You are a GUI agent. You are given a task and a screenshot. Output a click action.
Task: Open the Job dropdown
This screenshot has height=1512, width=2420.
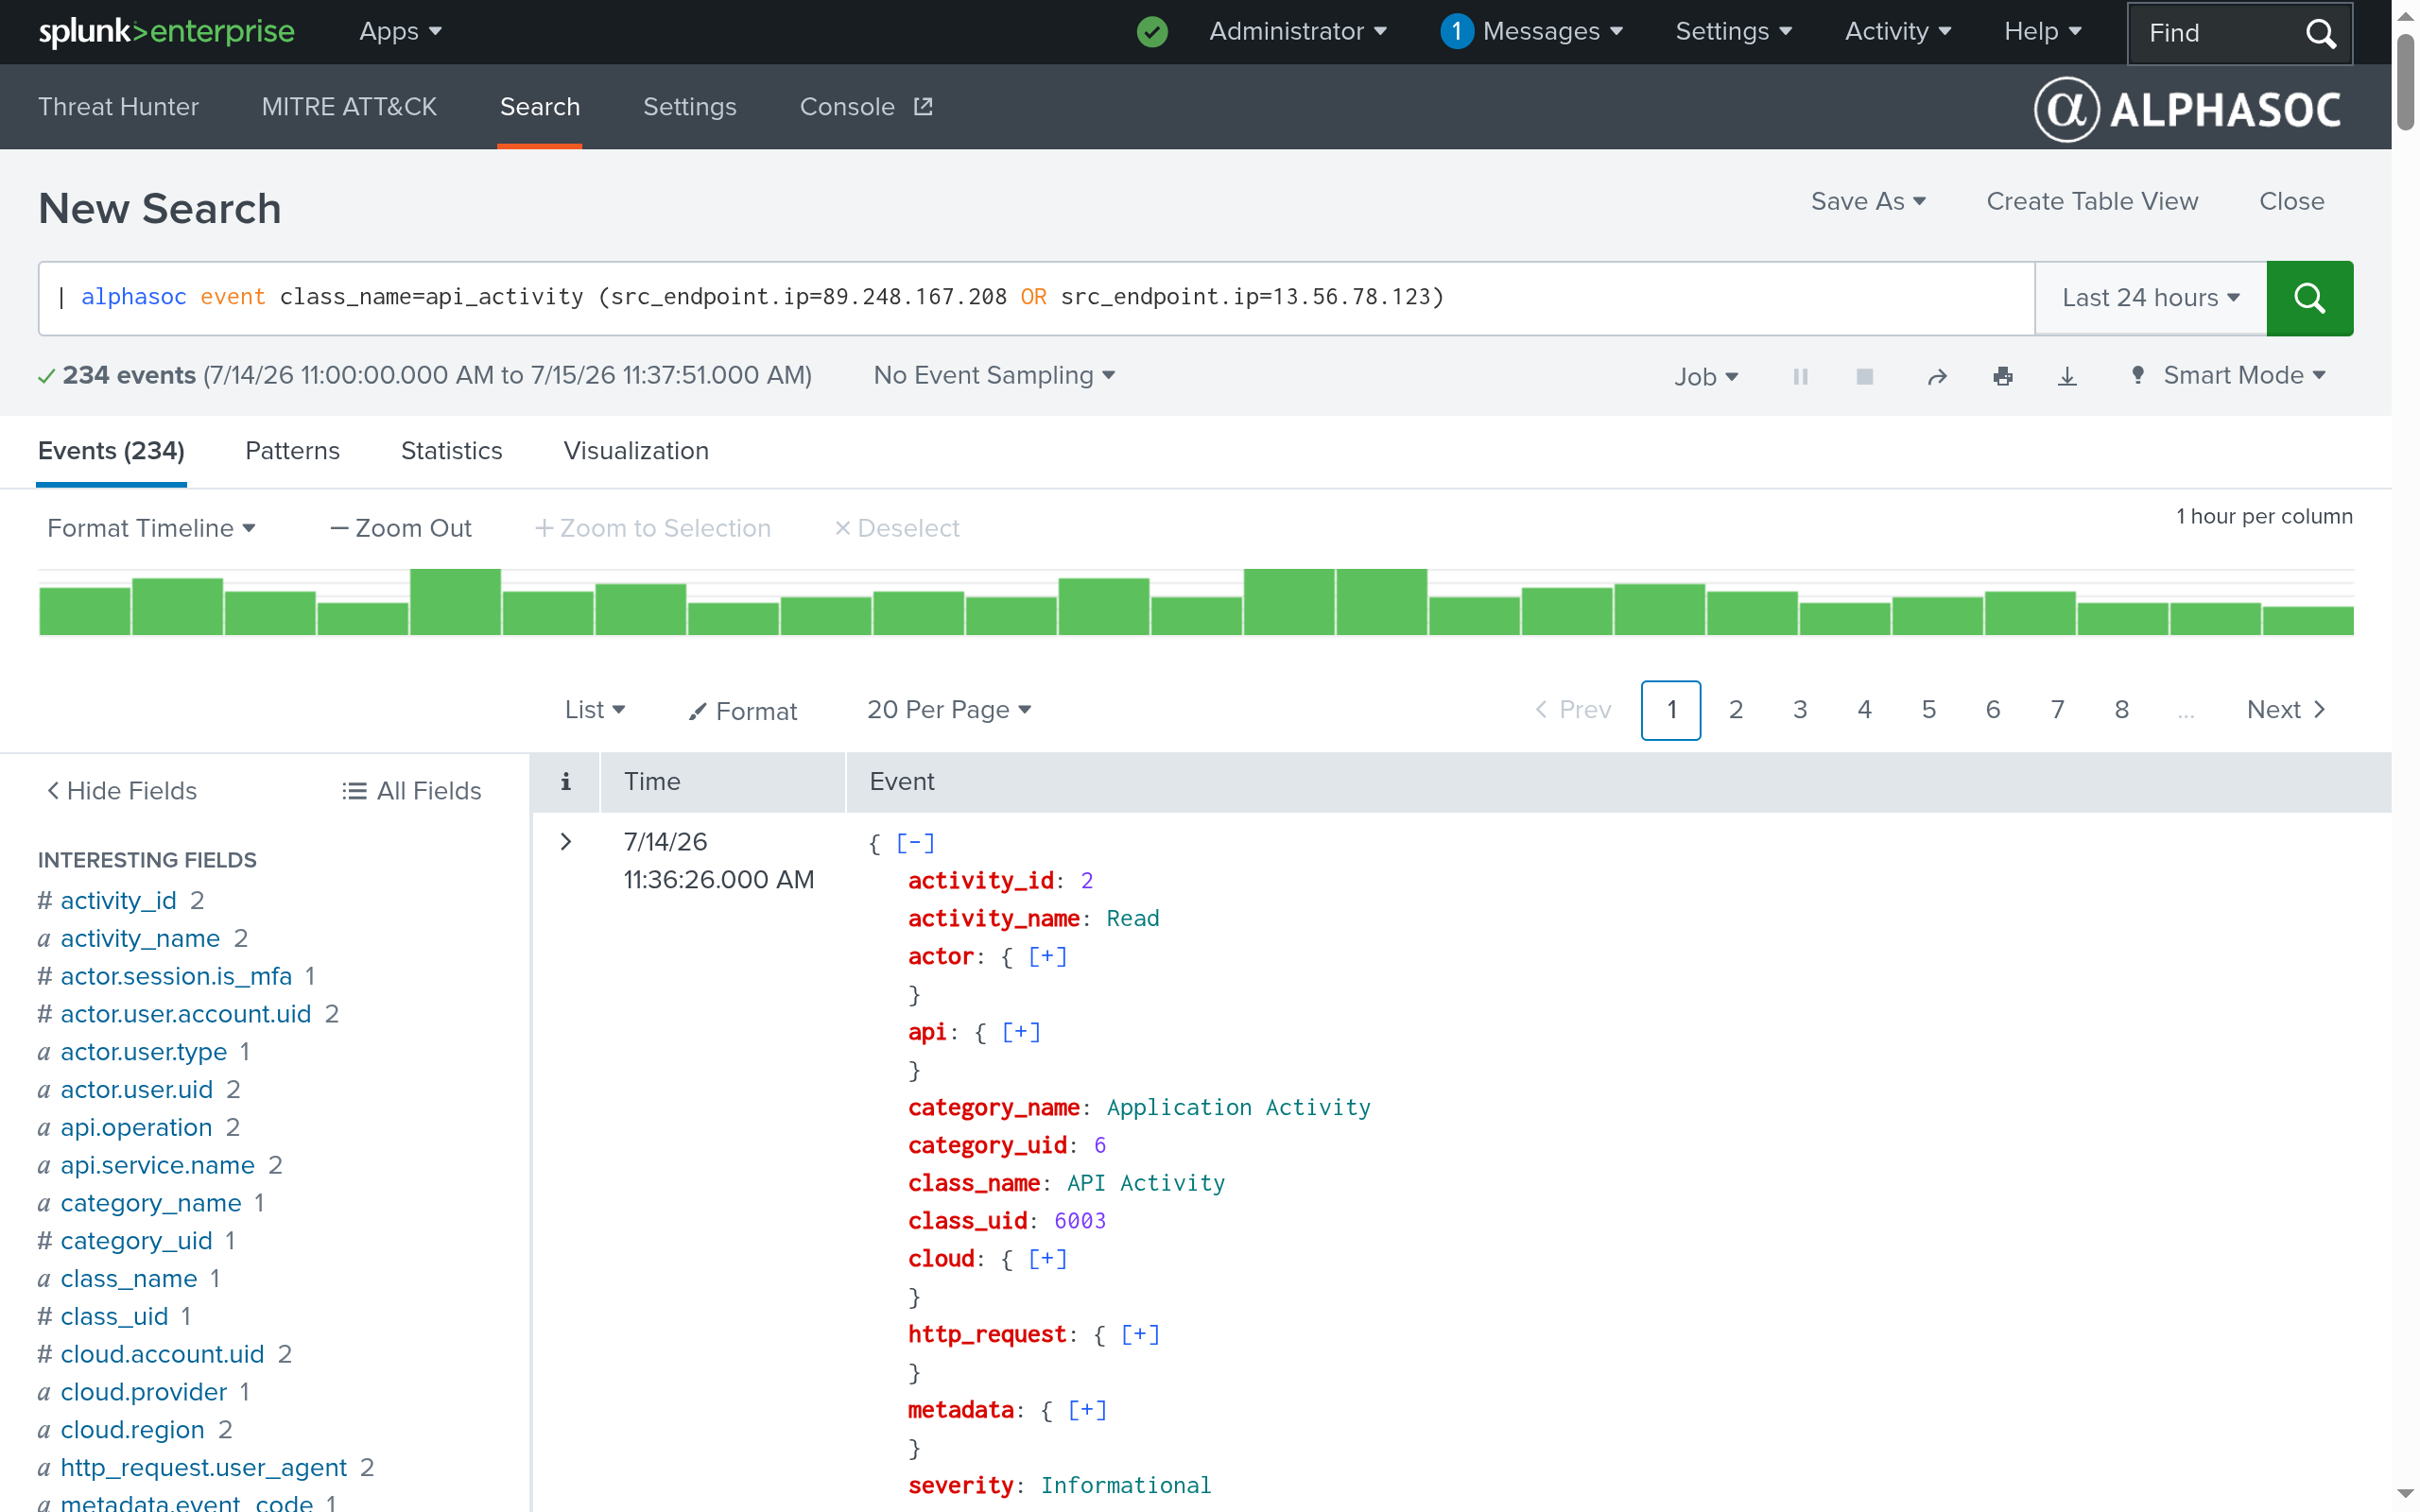point(1706,377)
